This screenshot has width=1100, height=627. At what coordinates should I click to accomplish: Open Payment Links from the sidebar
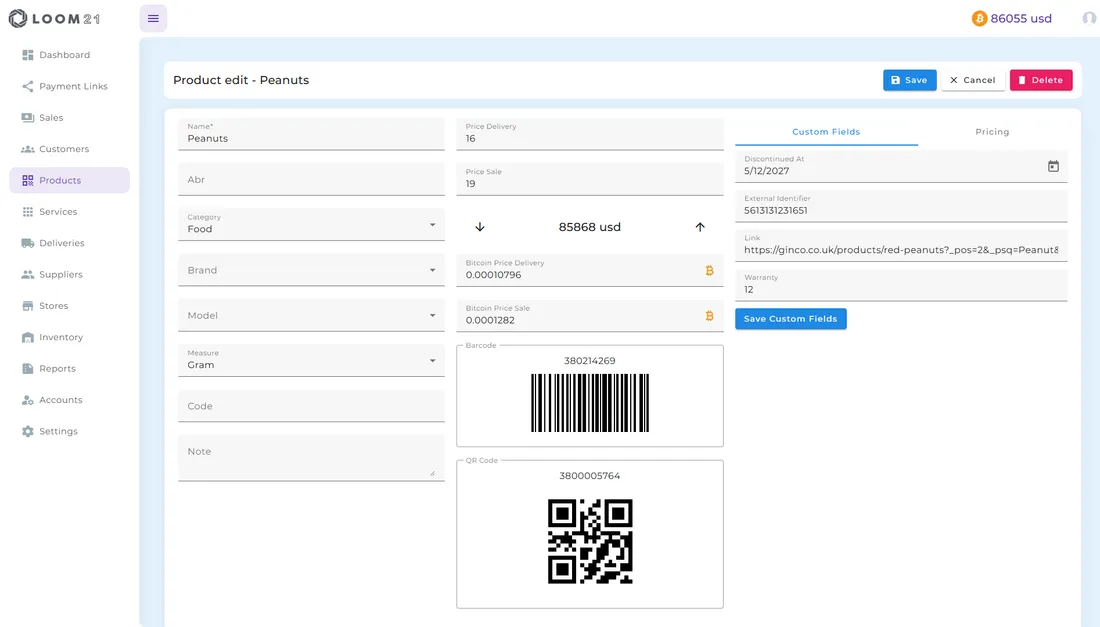pos(69,86)
